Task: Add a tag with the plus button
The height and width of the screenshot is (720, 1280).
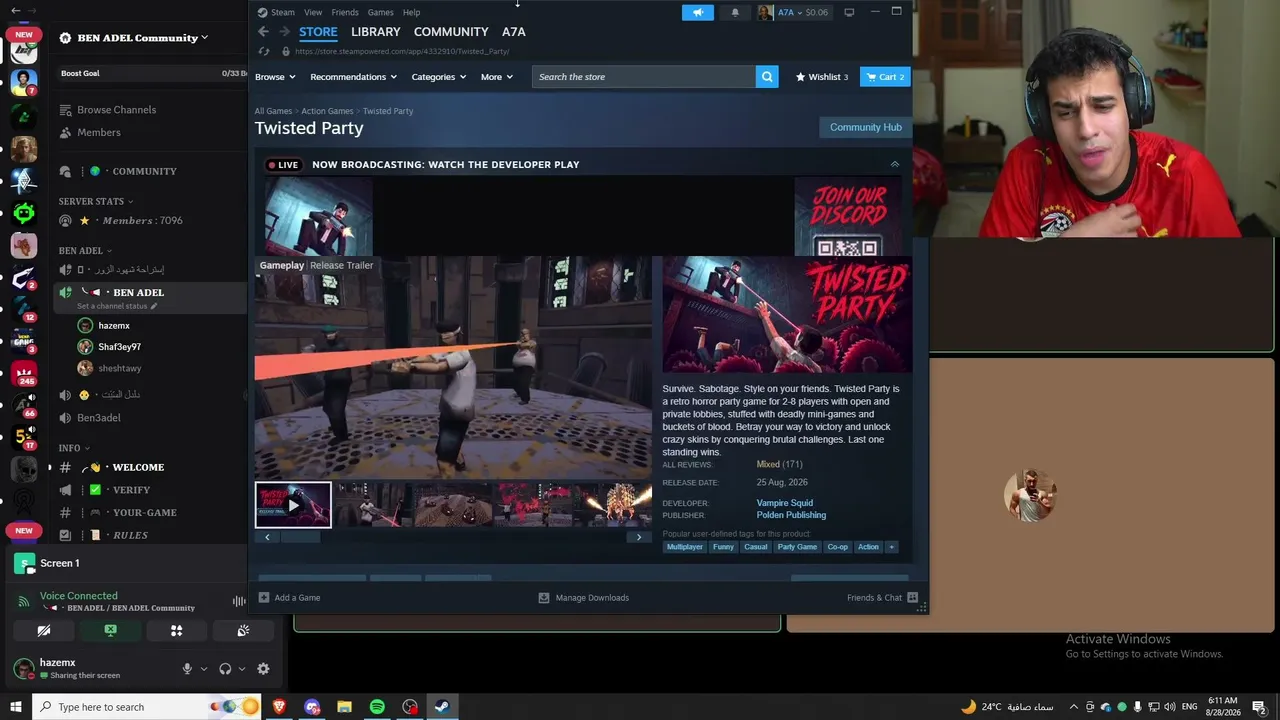Action: coord(891,547)
